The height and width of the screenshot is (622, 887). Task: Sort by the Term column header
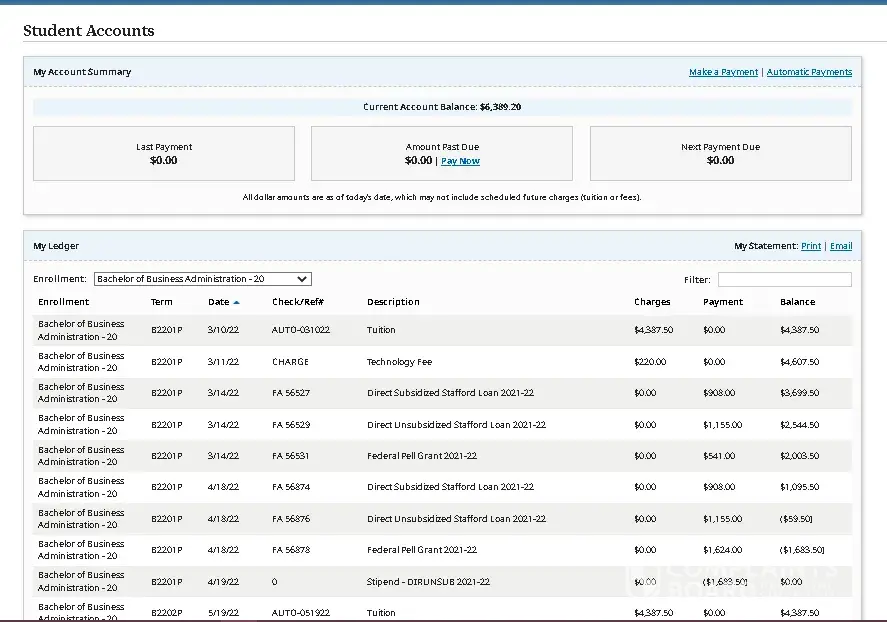pyautogui.click(x=162, y=302)
